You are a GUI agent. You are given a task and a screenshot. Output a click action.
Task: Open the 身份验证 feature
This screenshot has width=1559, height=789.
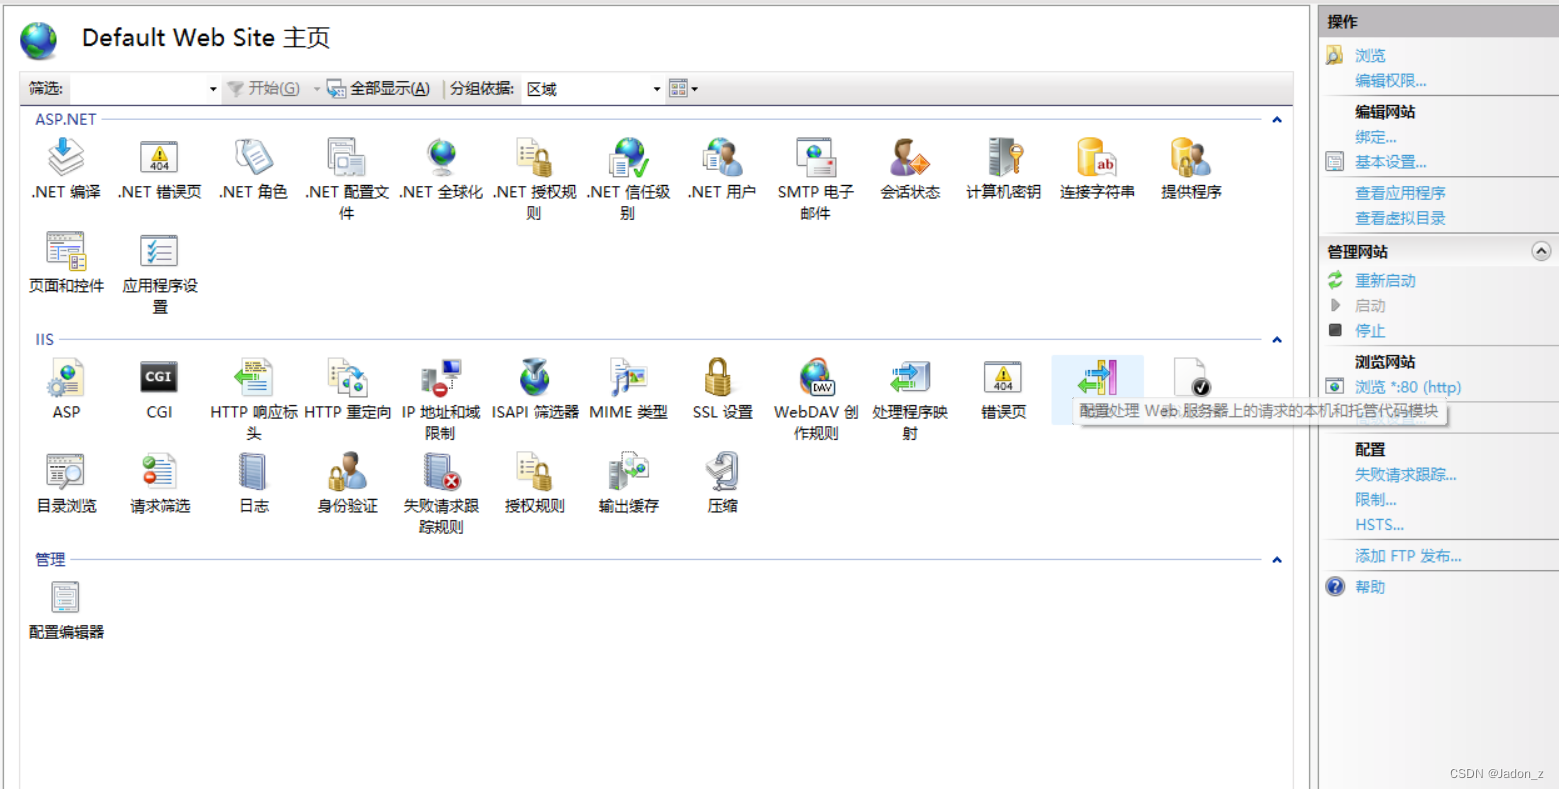[346, 483]
